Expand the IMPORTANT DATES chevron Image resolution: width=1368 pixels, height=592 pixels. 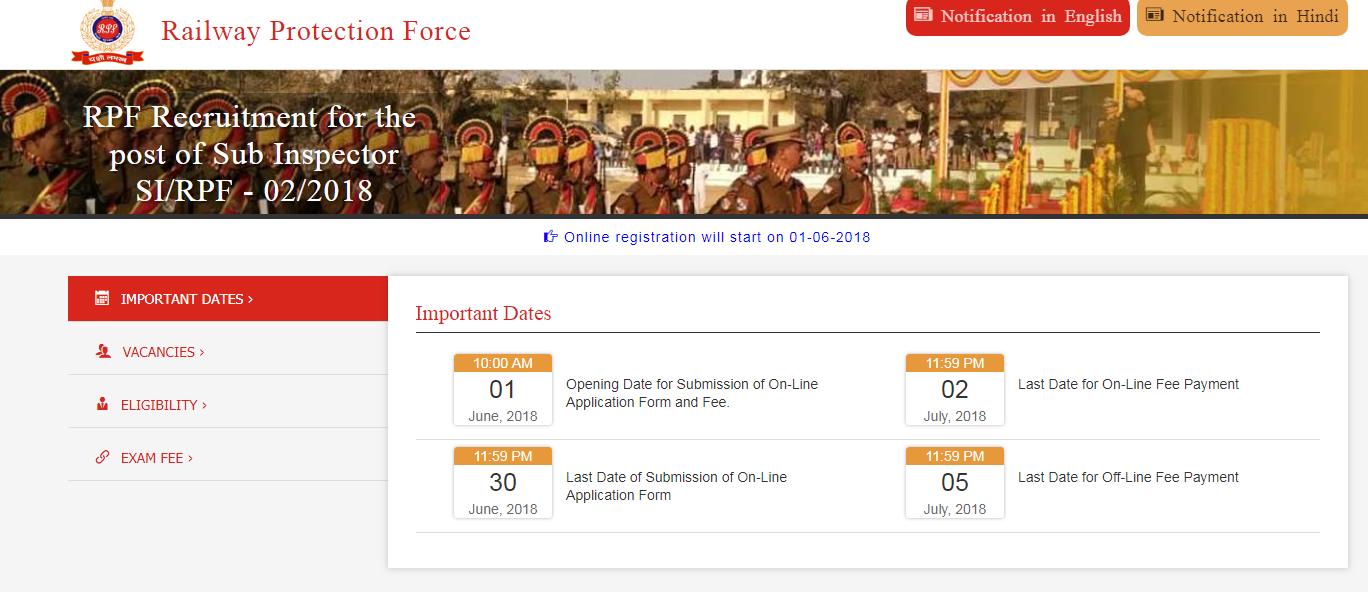tap(250, 297)
